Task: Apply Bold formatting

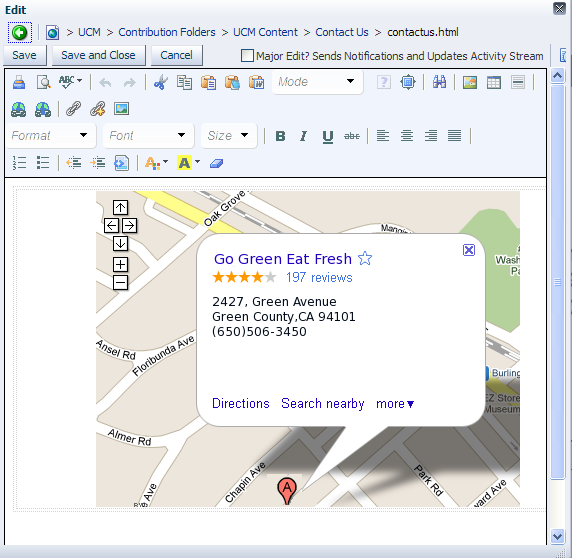Action: (x=280, y=136)
